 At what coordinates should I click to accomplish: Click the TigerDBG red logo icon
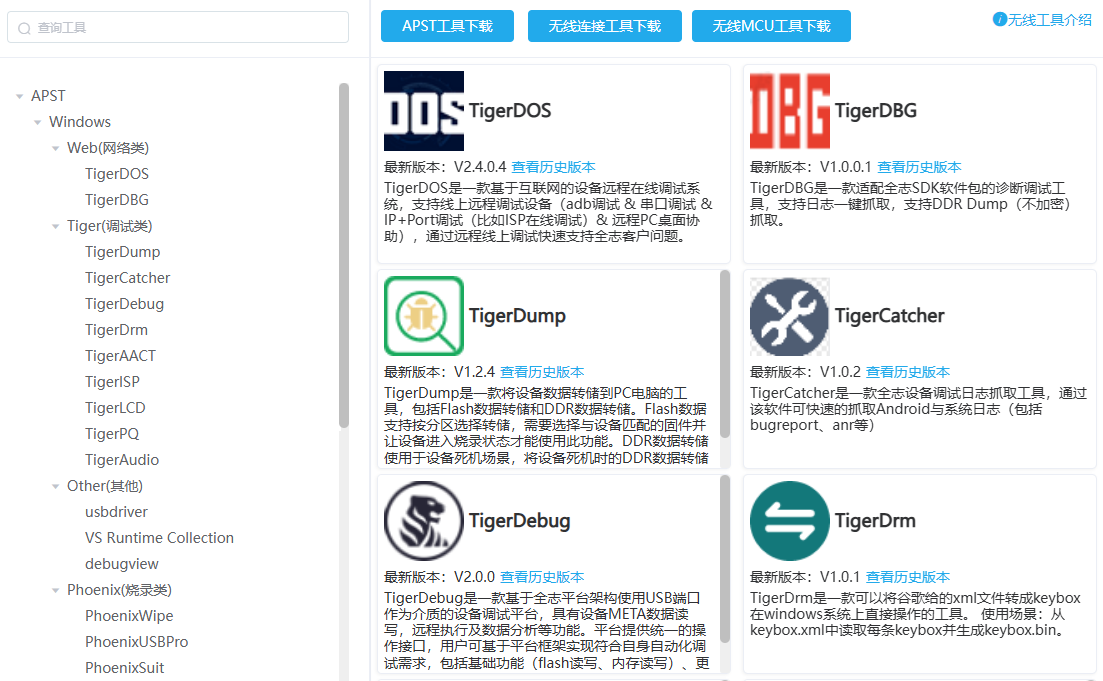click(790, 111)
